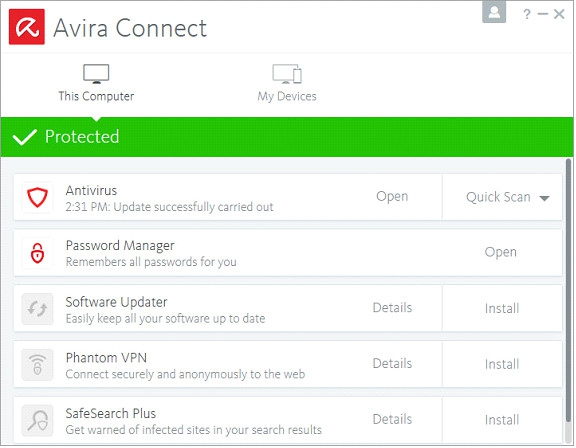This screenshot has width=576, height=448.
Task: Click the Antivirus title text
Action: [91, 191]
